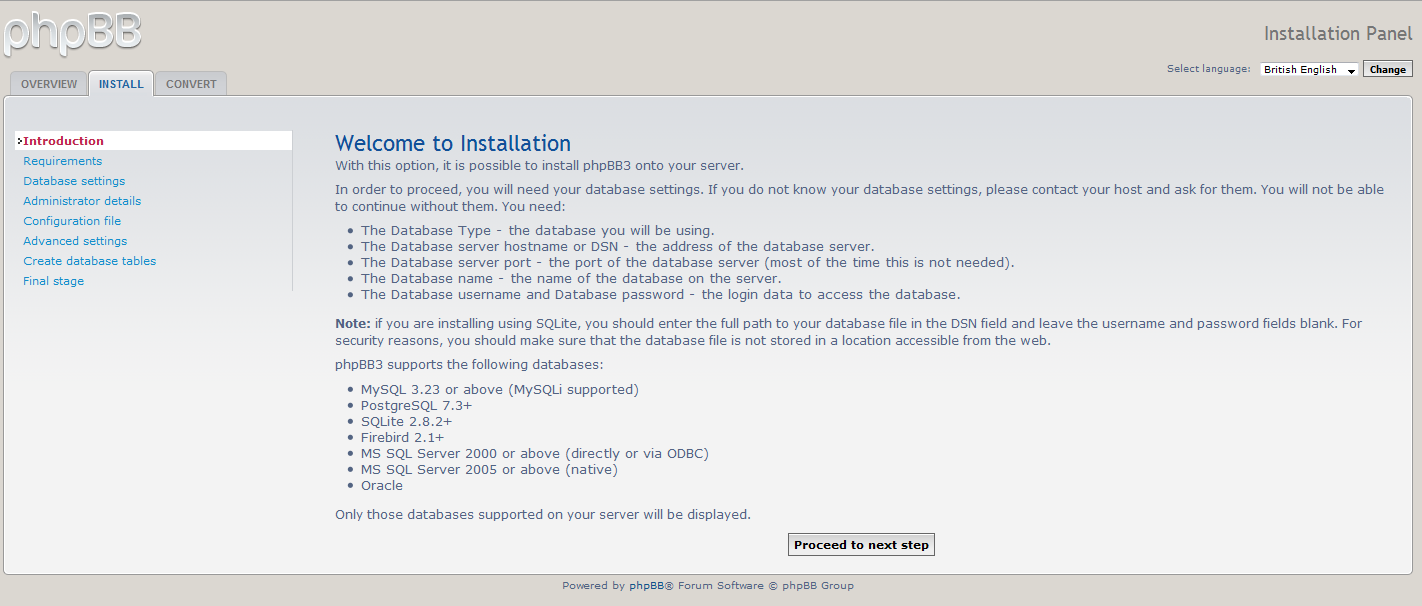Click 'phpBB3 supports the following databases' line
This screenshot has width=1422, height=606.
point(469,365)
